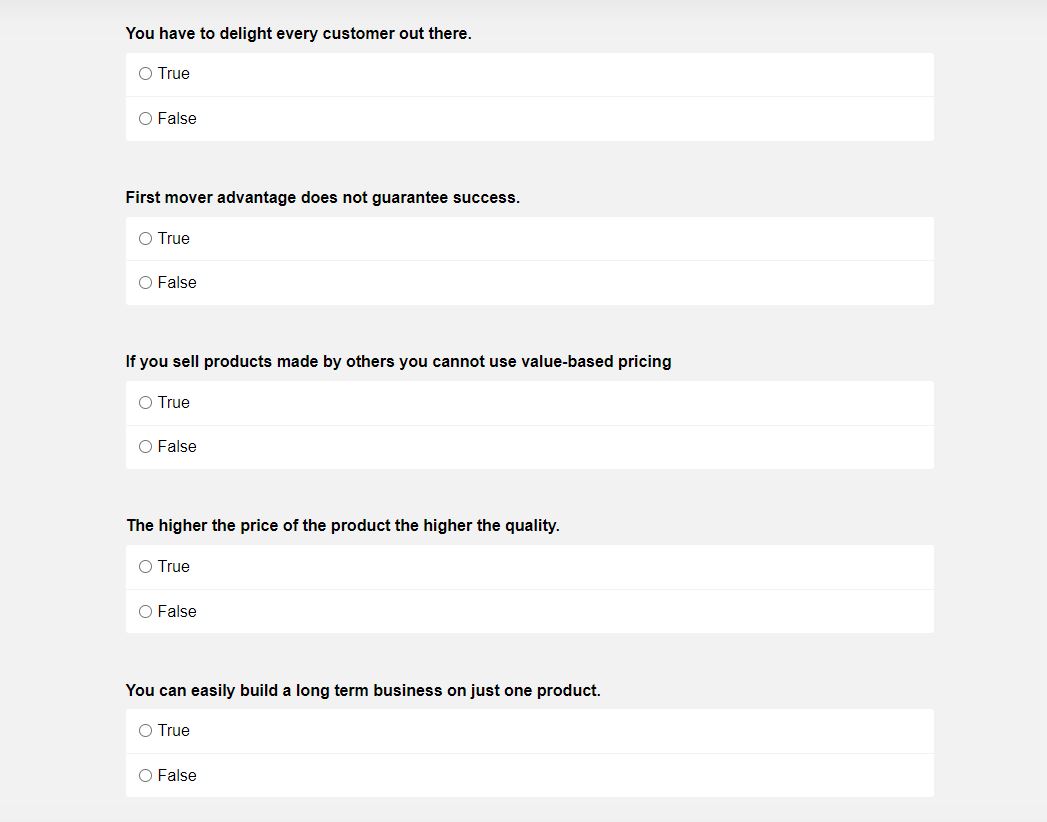Click 'True' label text under one-product question
1047x822 pixels.
point(173,731)
